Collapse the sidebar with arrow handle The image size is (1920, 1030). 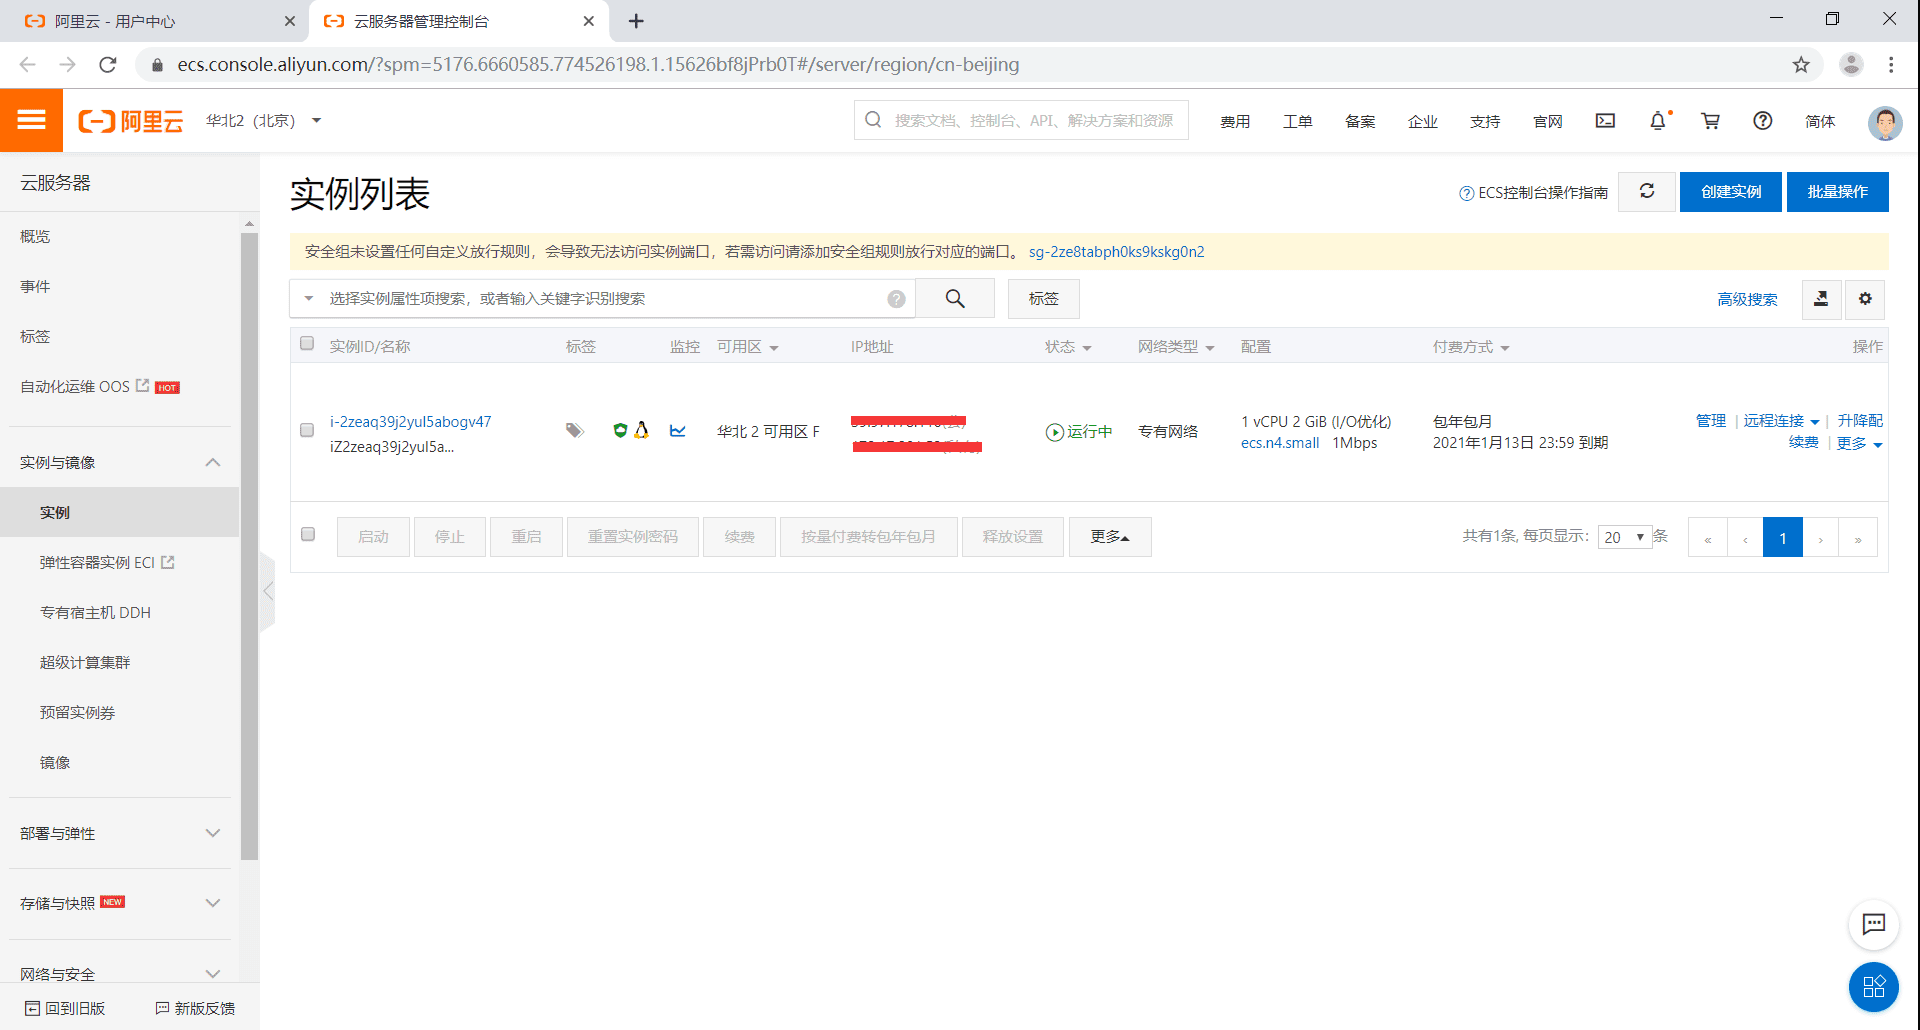click(x=267, y=591)
